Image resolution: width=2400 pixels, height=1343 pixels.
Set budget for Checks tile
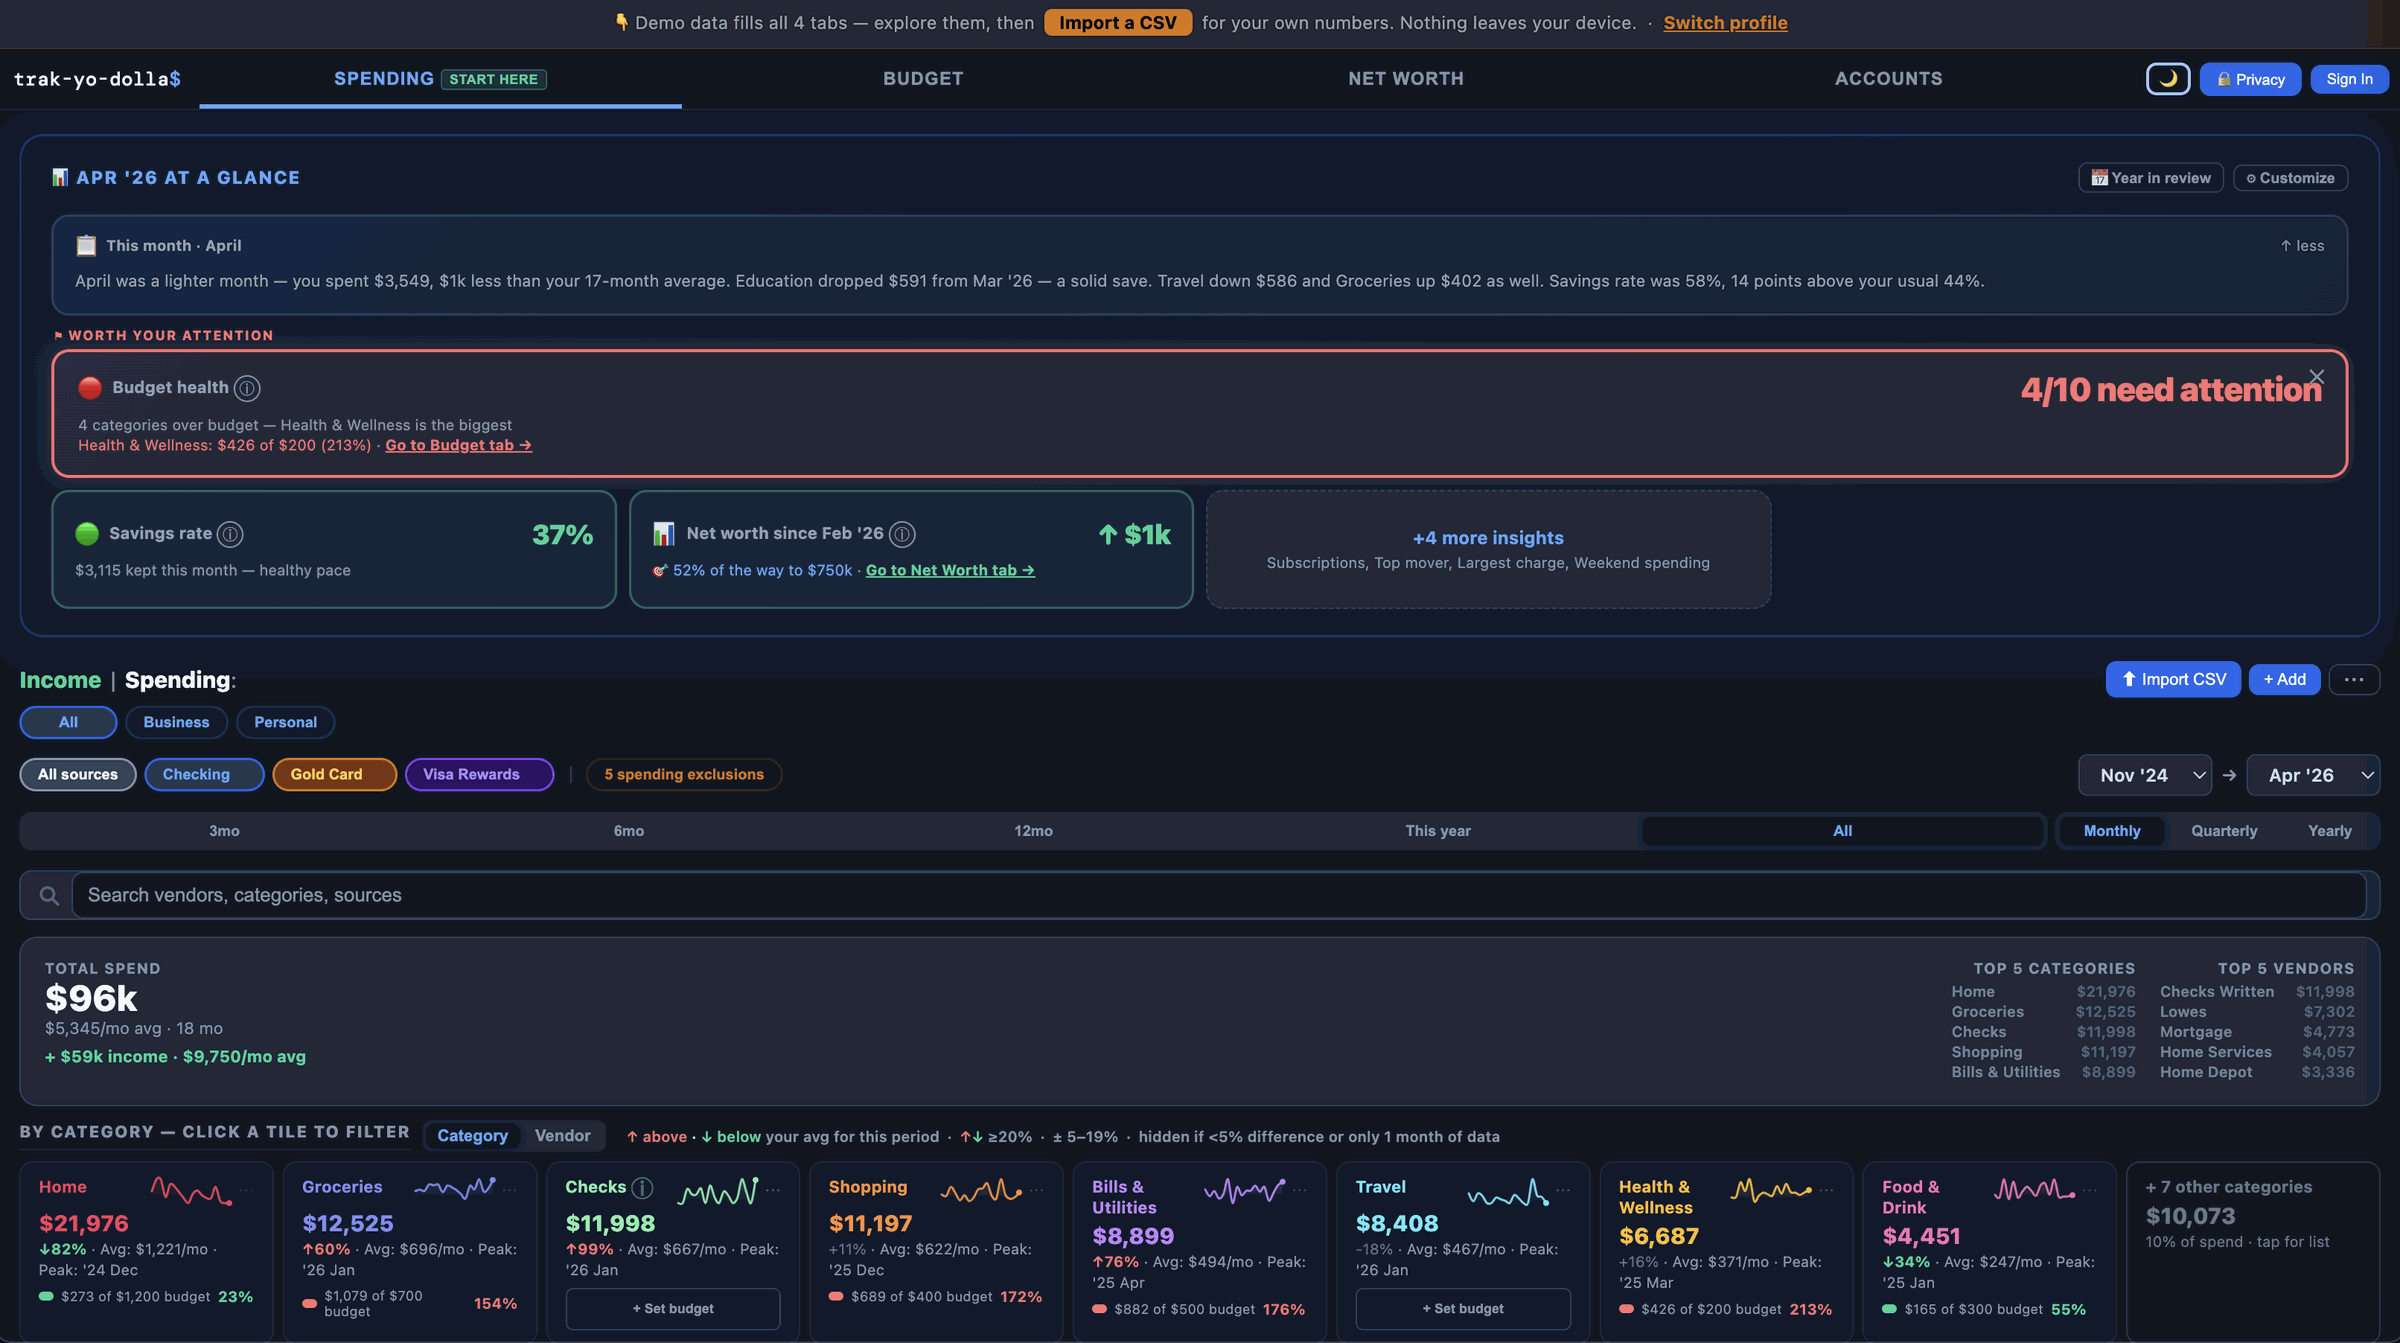tap(673, 1309)
